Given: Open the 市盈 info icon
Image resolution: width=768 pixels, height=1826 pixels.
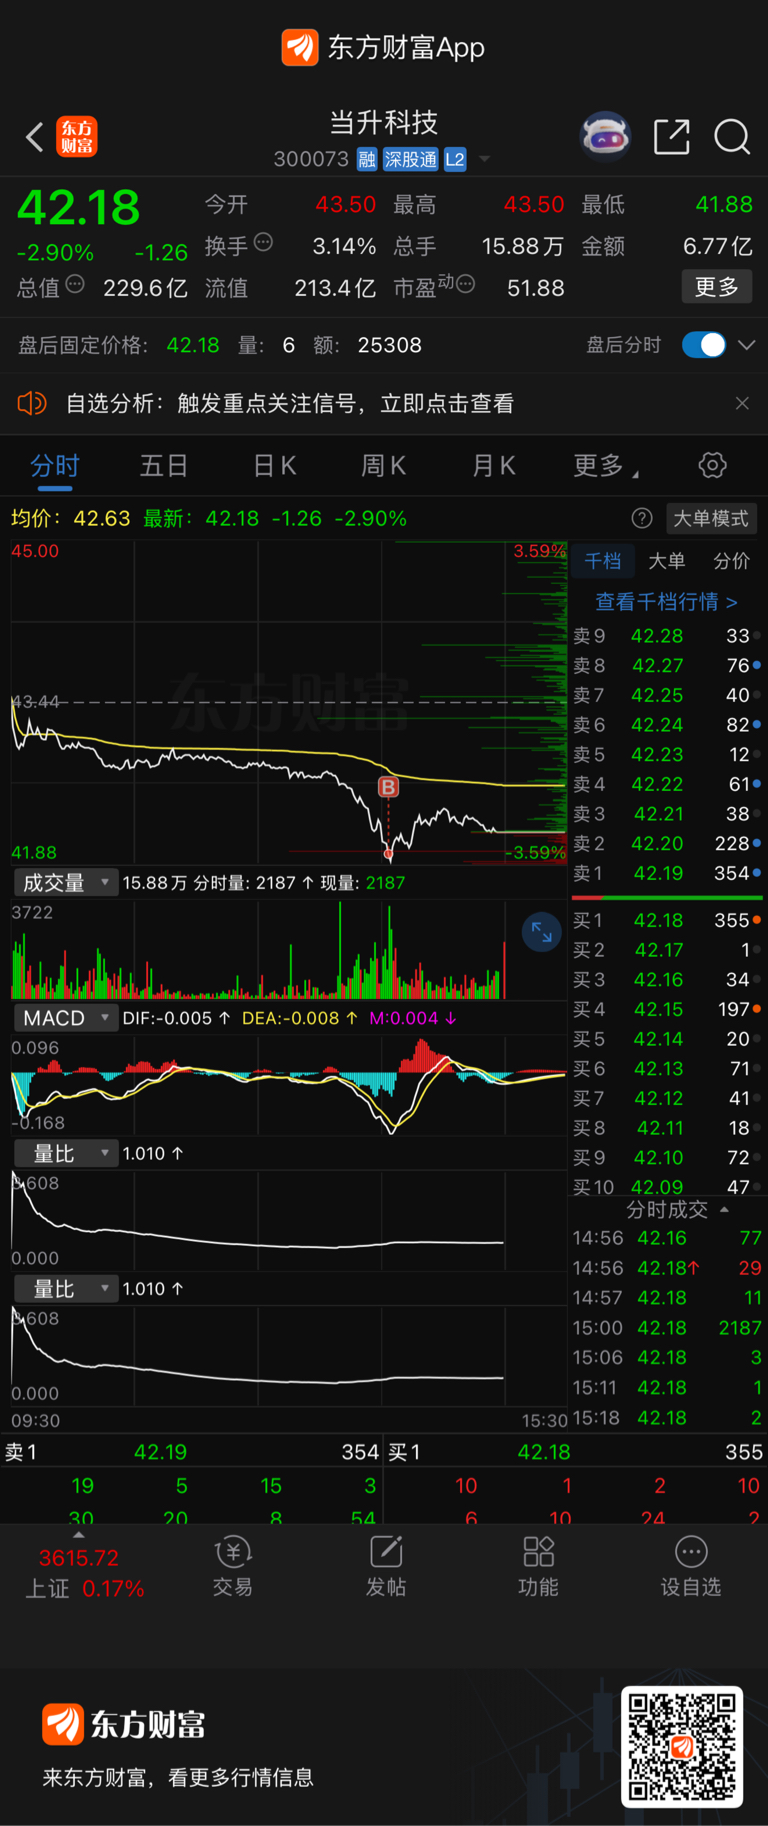Looking at the screenshot, I should click(465, 285).
